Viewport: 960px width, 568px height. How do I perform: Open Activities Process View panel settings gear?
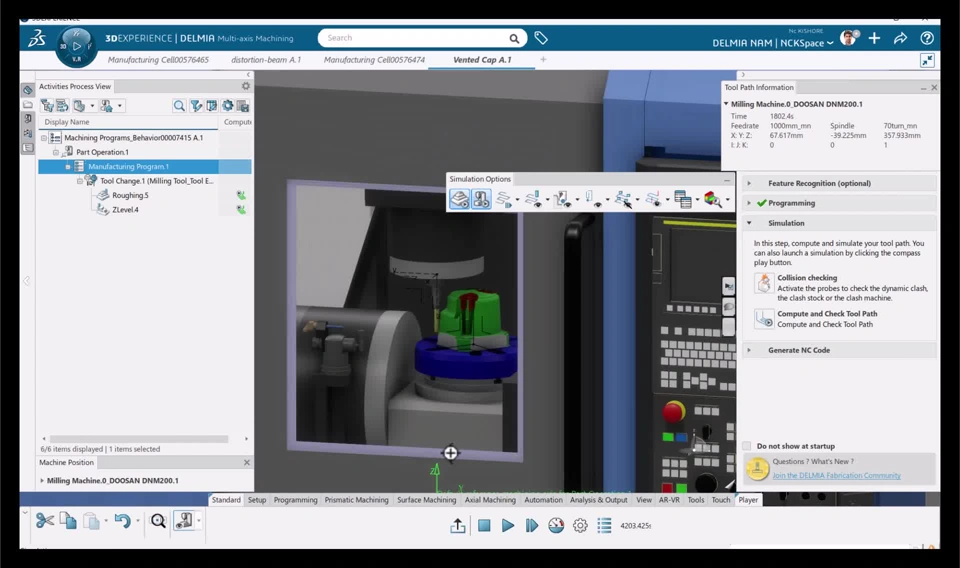(246, 86)
